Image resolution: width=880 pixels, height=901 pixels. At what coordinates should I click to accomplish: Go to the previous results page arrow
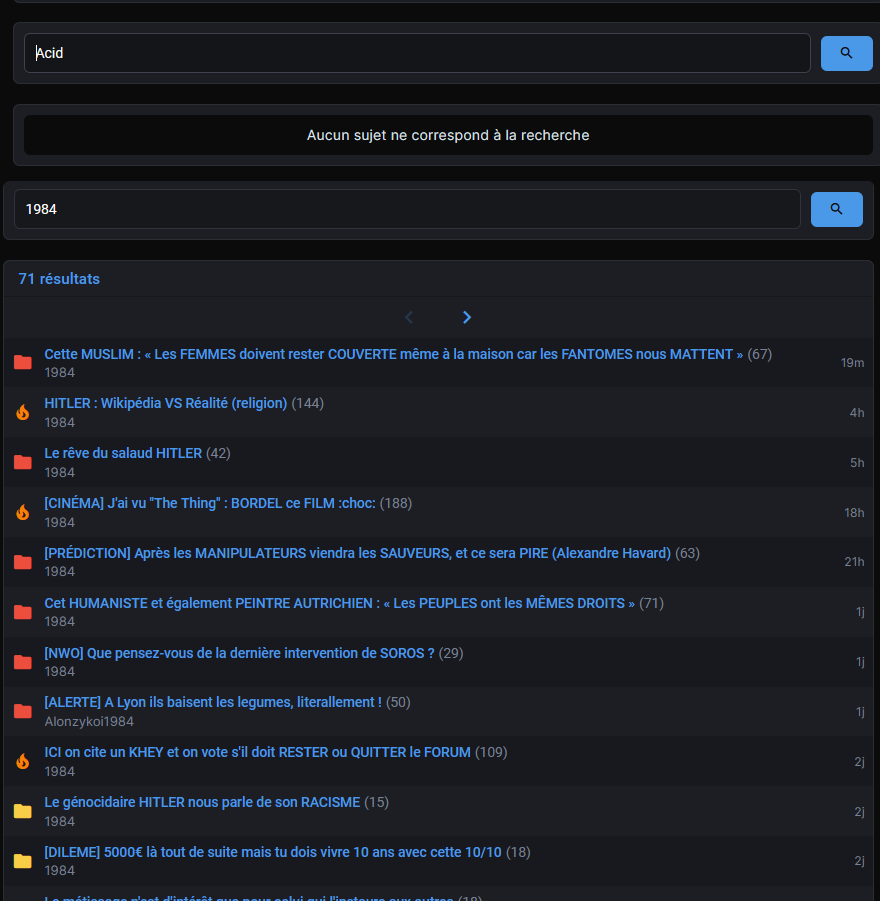click(x=408, y=317)
